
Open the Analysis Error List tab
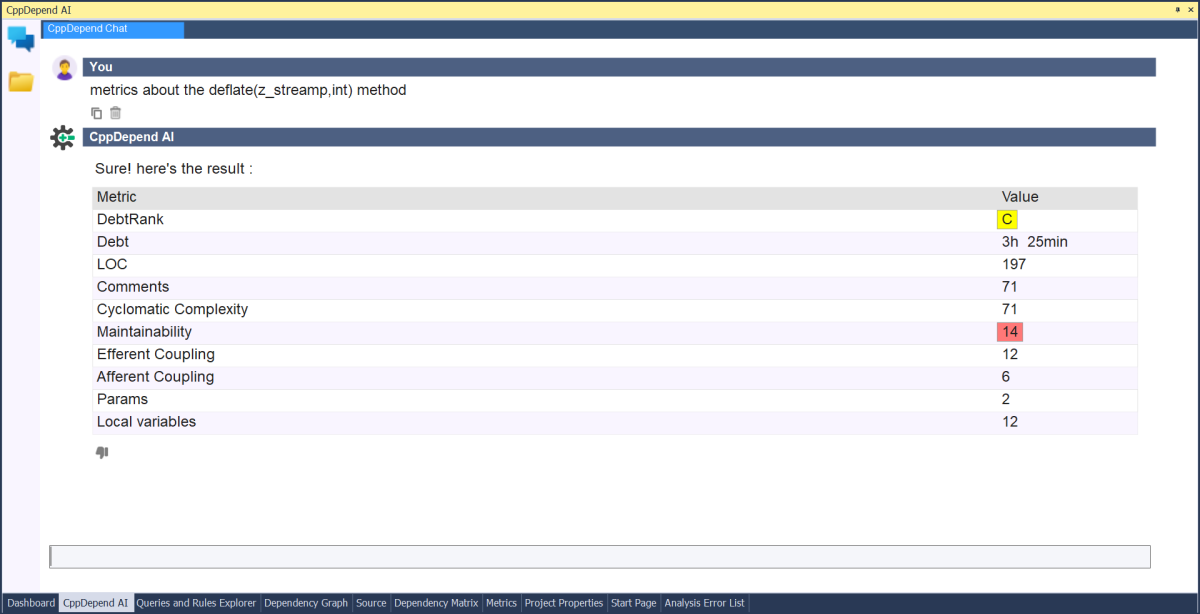click(705, 603)
